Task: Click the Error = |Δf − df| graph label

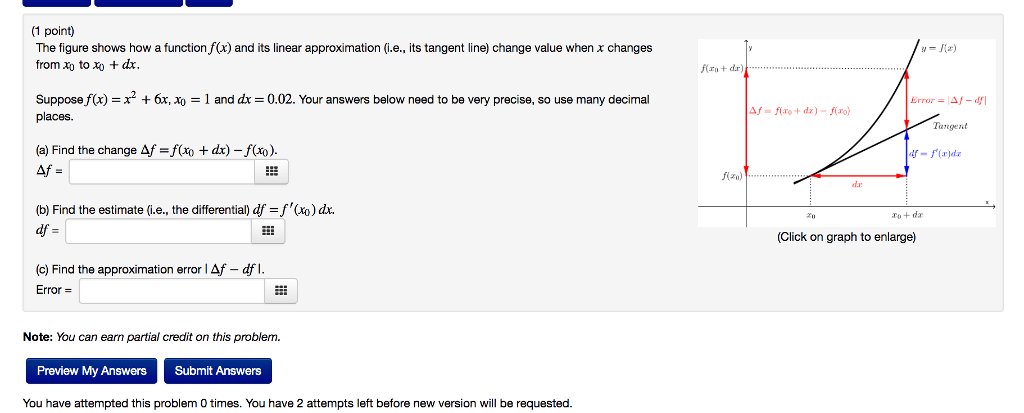Action: pyautogui.click(x=945, y=100)
